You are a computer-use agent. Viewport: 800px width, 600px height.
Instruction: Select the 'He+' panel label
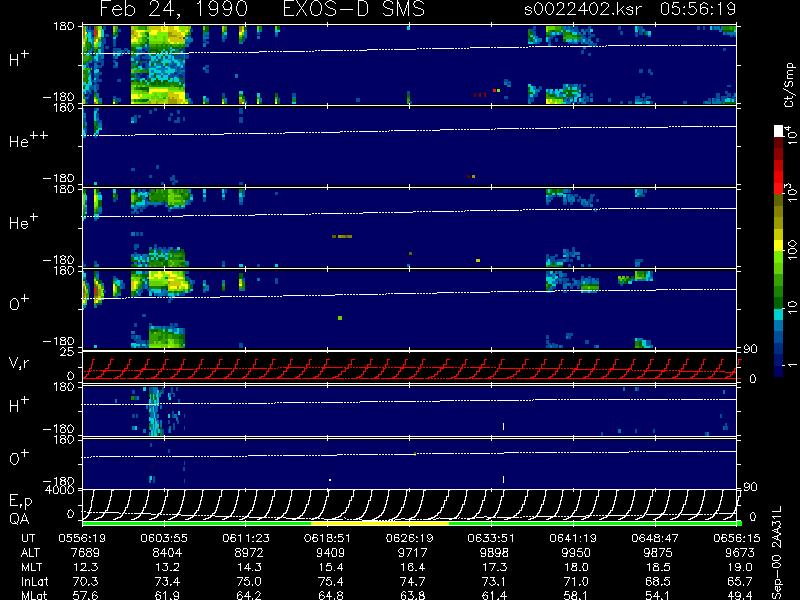pos(23,221)
